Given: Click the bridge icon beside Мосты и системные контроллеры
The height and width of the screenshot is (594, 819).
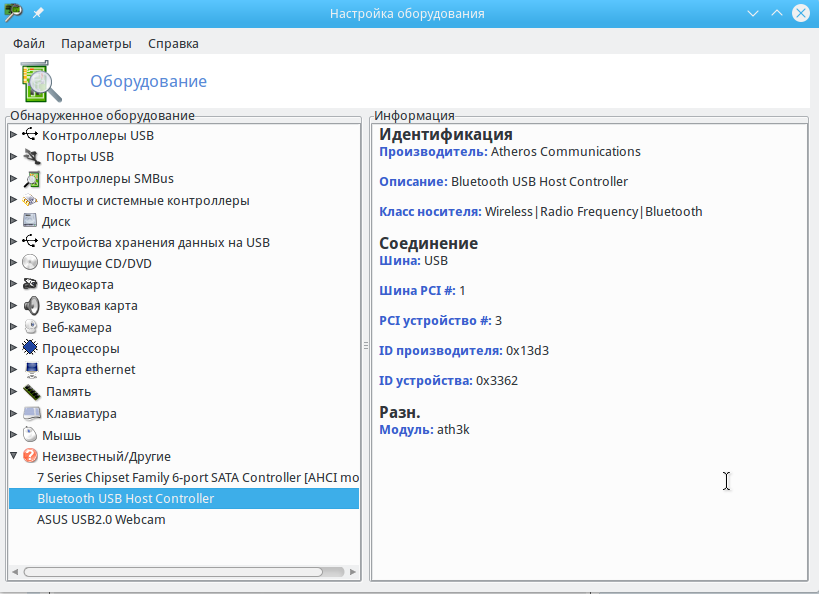Looking at the screenshot, I should (x=30, y=200).
